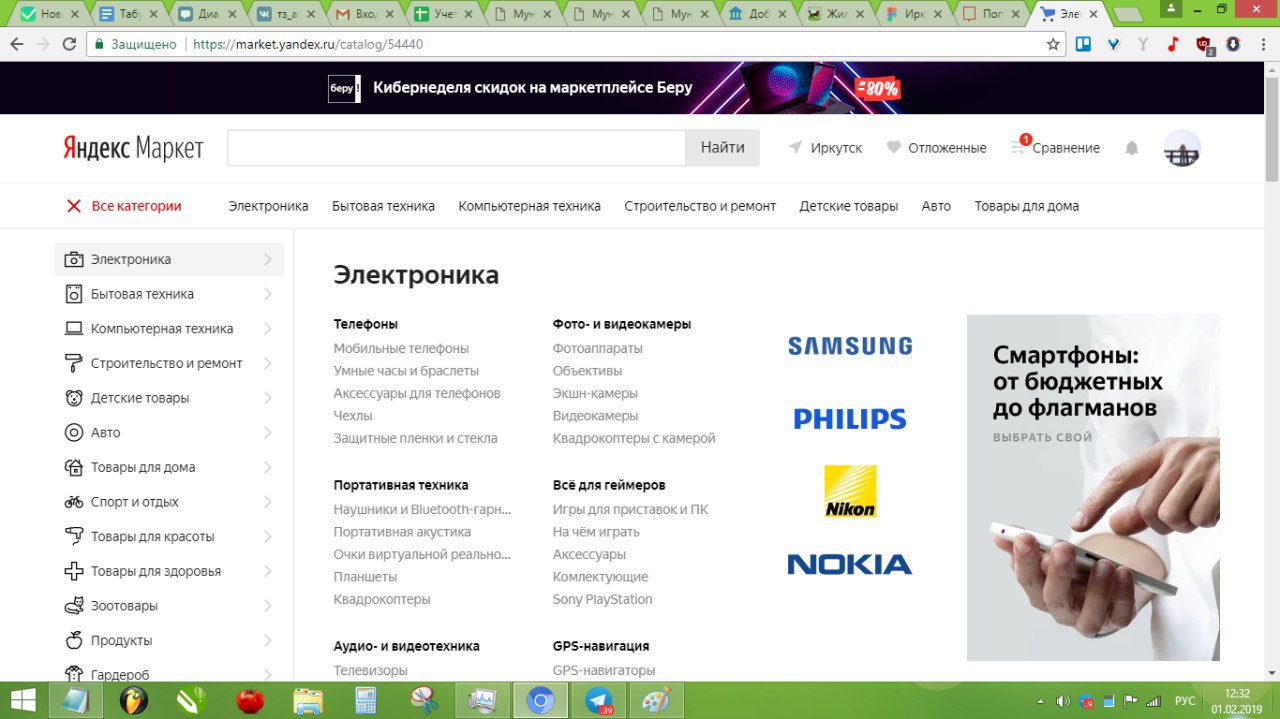Click cat icon for Зоотовары
Image resolution: width=1280 pixels, height=719 pixels.
(74, 606)
